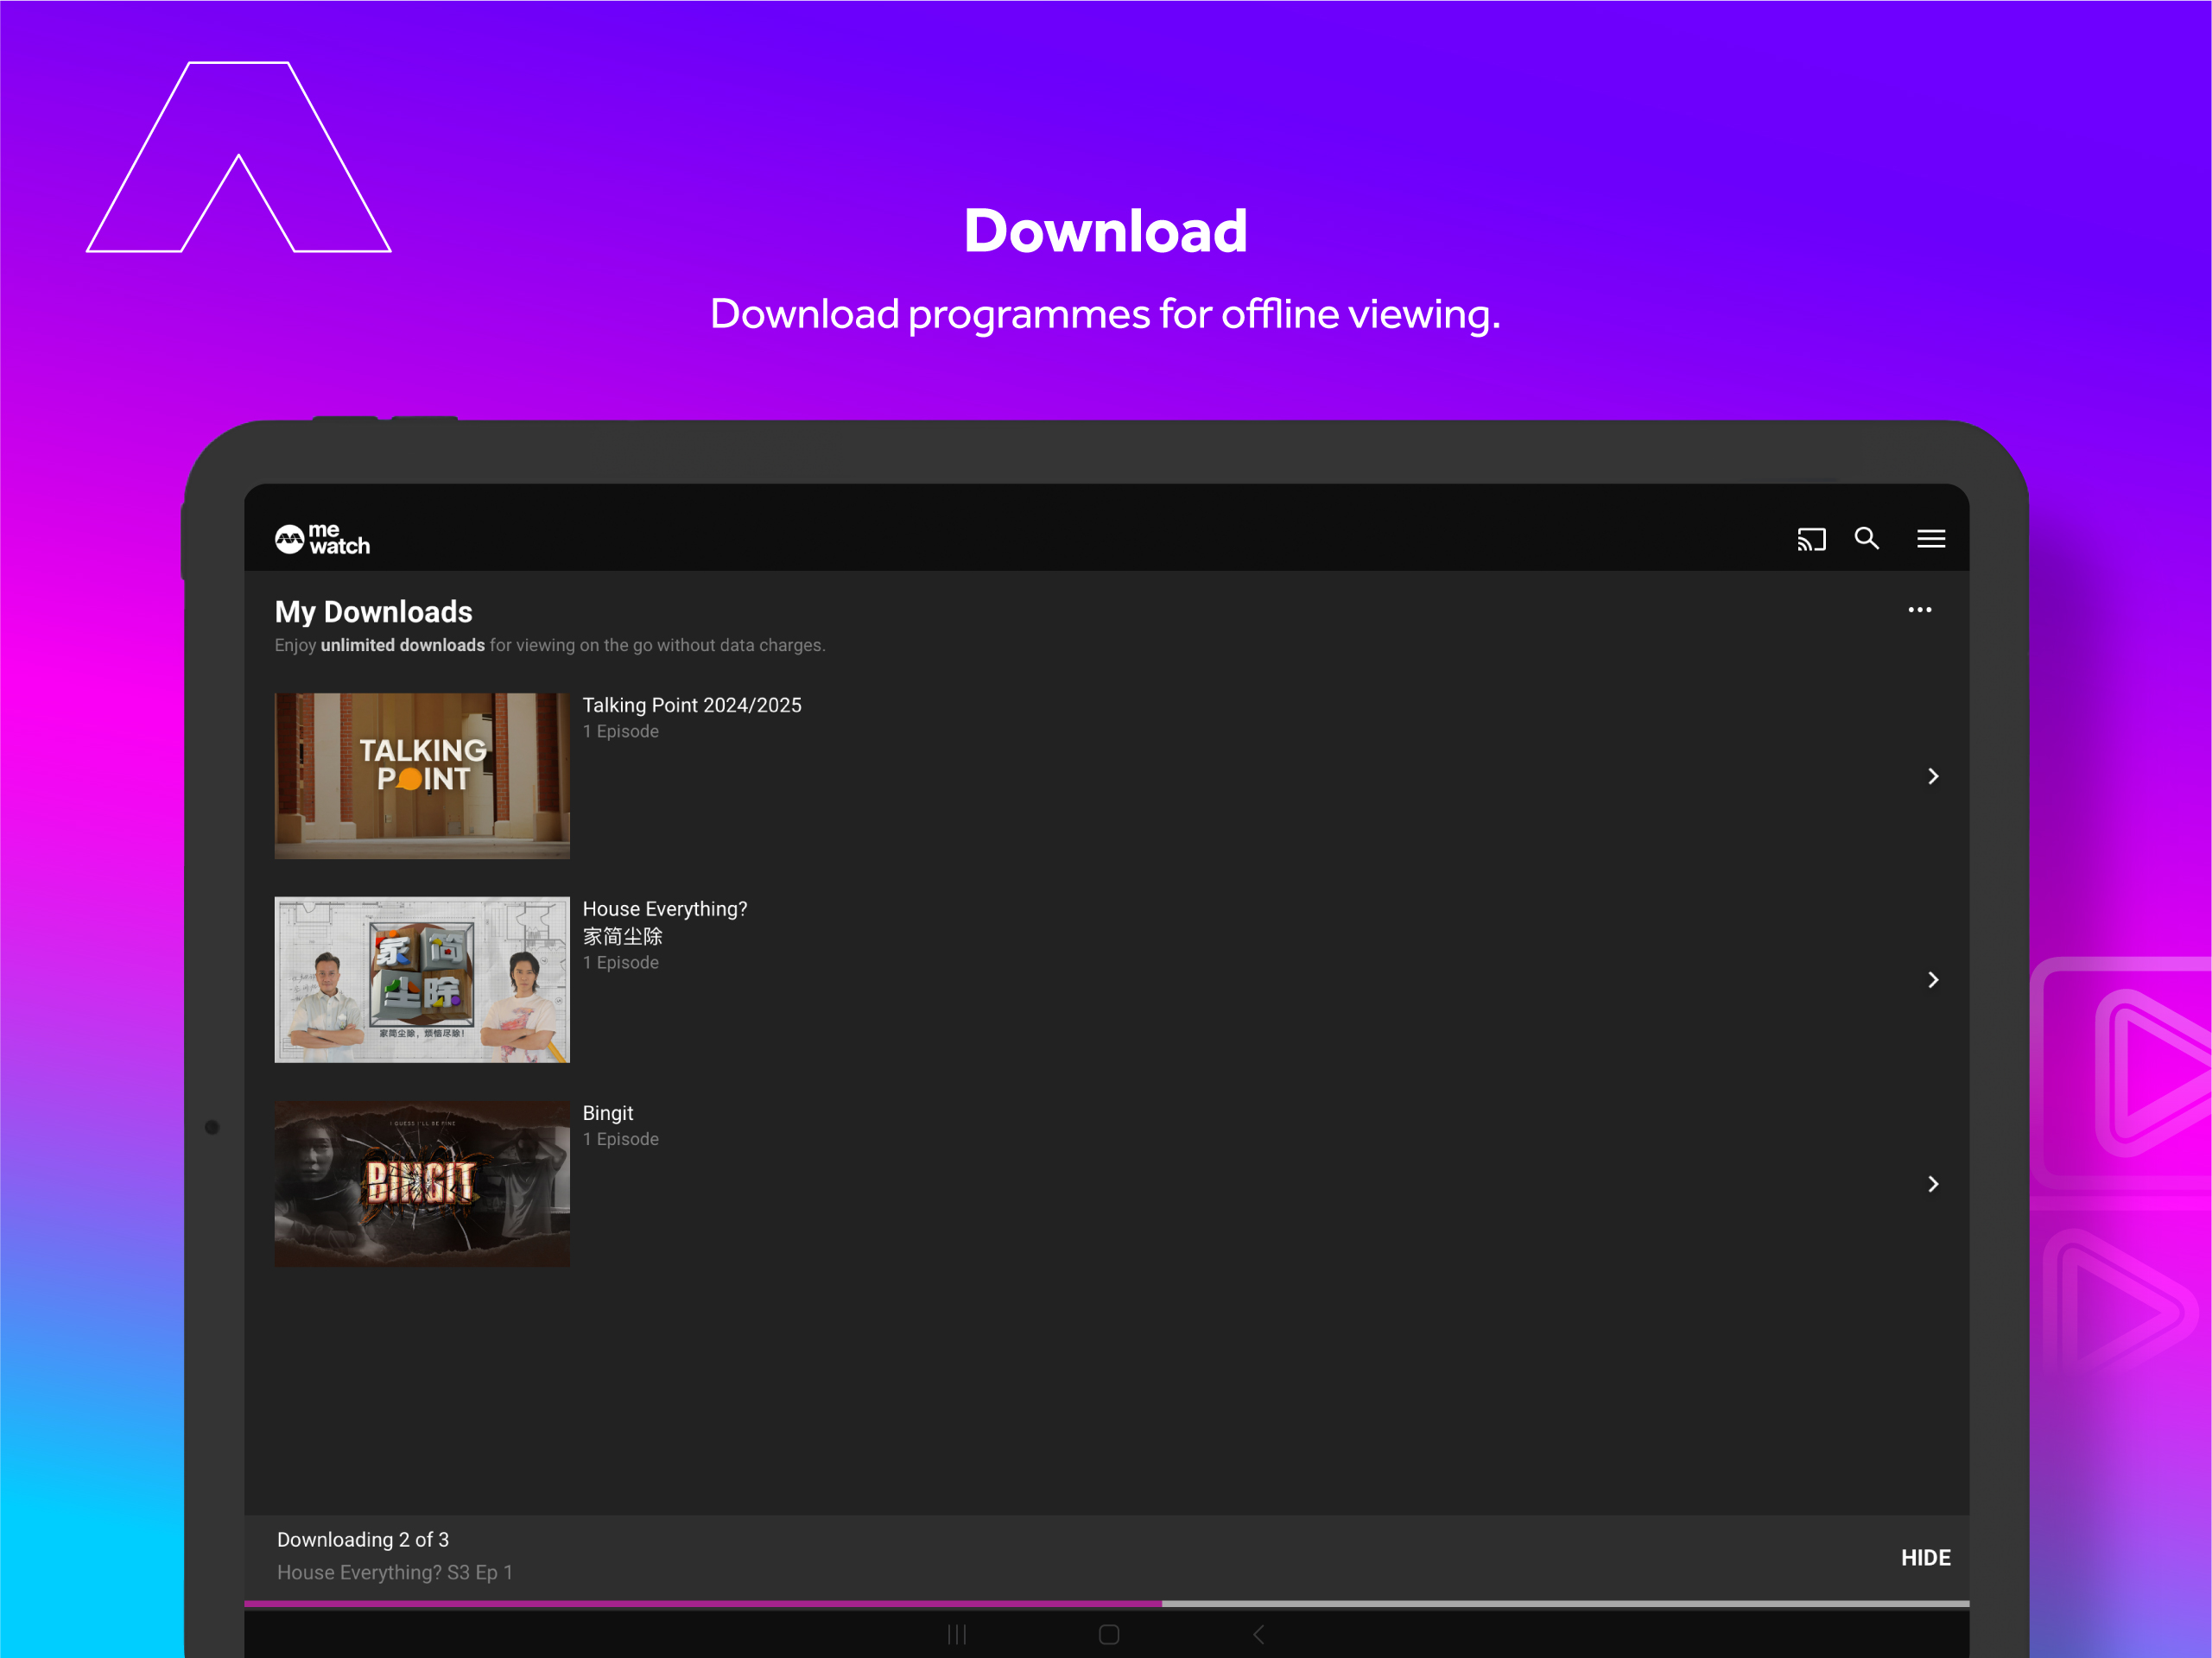Click 1 Episode under Talking Point
The width and height of the screenshot is (2212, 1658).
pos(621,731)
